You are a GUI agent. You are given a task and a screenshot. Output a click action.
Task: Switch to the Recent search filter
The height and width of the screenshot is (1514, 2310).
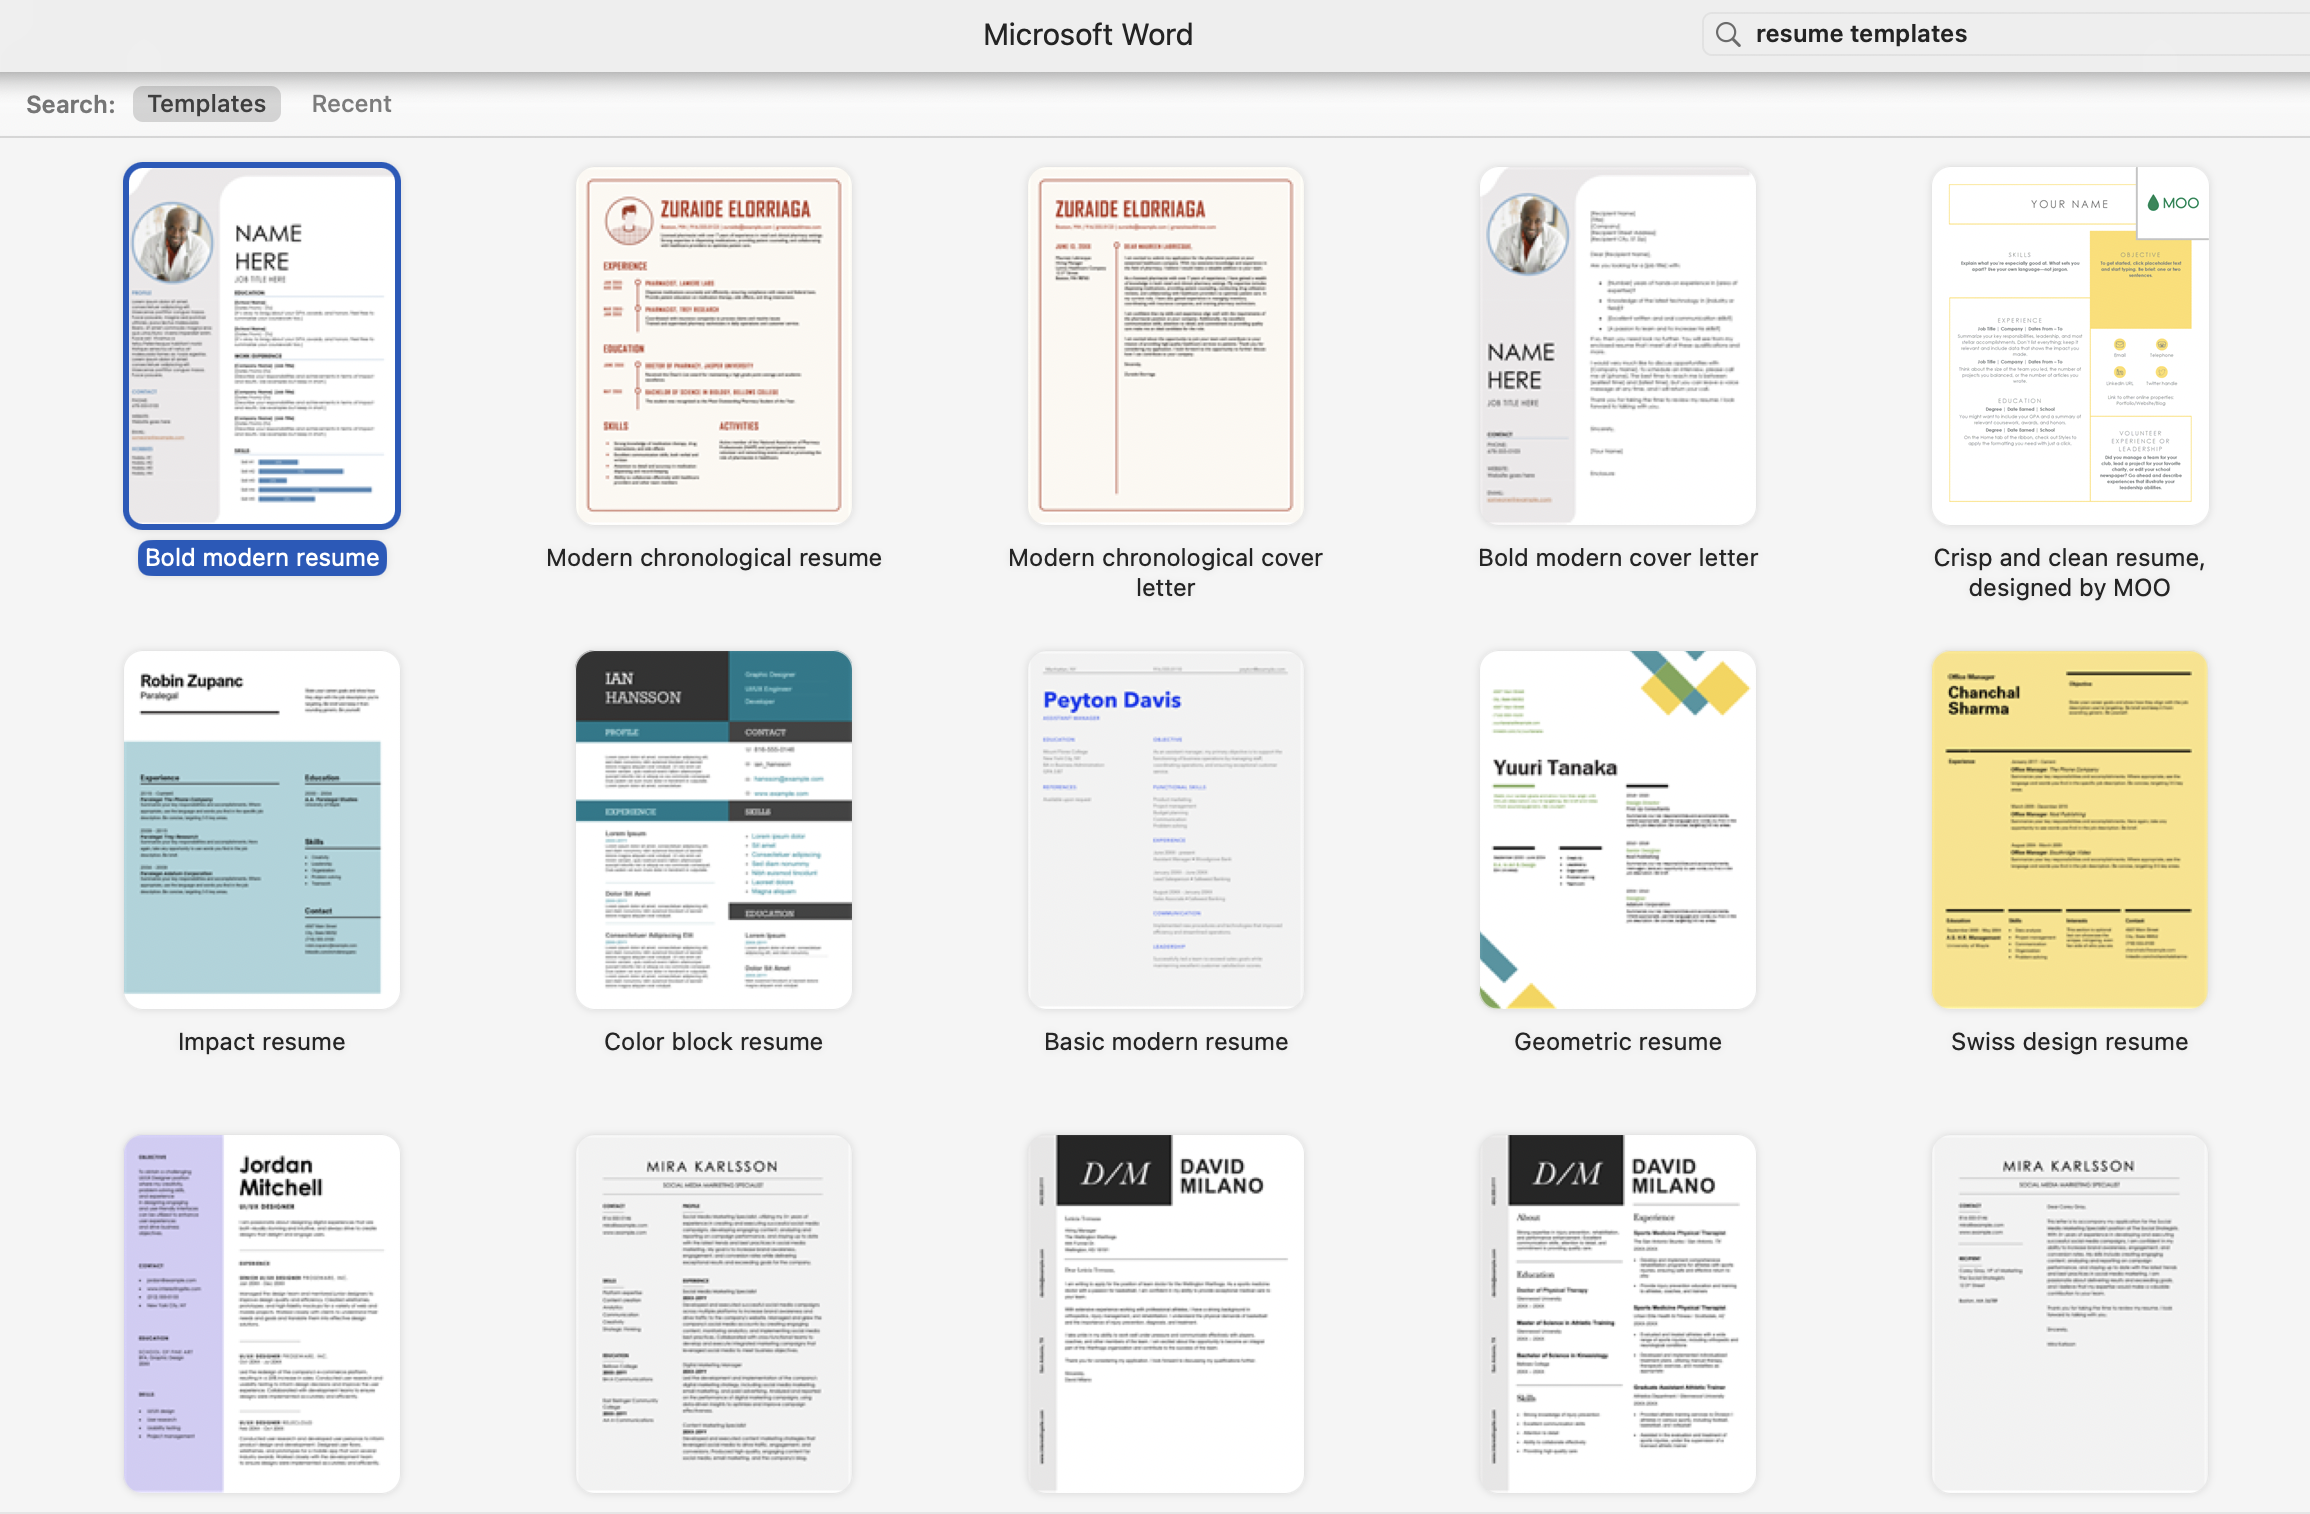(x=351, y=103)
